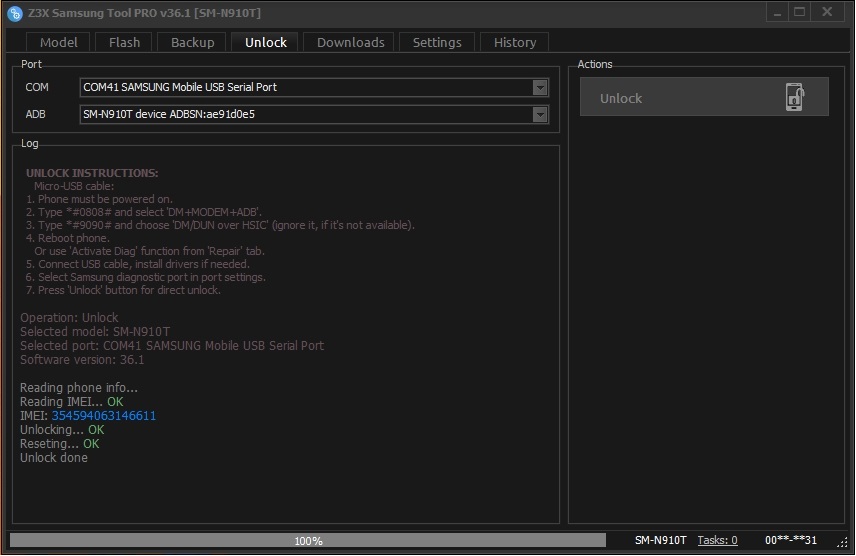Image resolution: width=856 pixels, height=556 pixels.
Task: Expand the ADB device dropdown arrow
Action: pos(540,115)
